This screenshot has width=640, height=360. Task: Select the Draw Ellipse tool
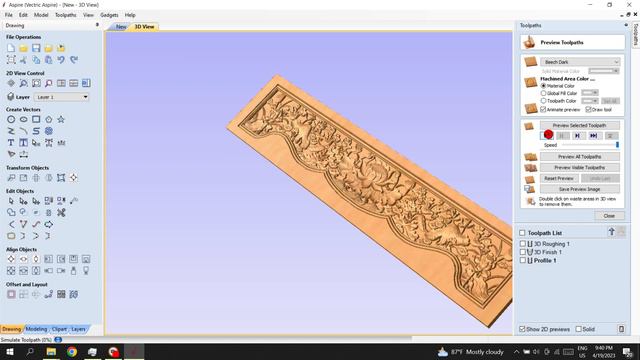coord(23,120)
